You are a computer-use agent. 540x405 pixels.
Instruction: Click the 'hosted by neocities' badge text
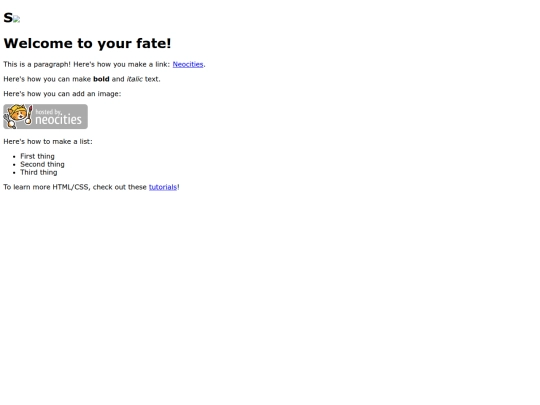coord(58,117)
